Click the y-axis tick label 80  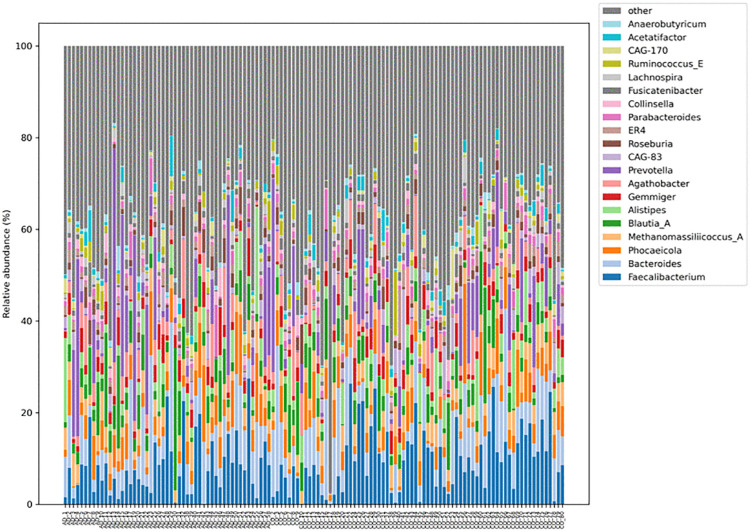[x=27, y=137]
